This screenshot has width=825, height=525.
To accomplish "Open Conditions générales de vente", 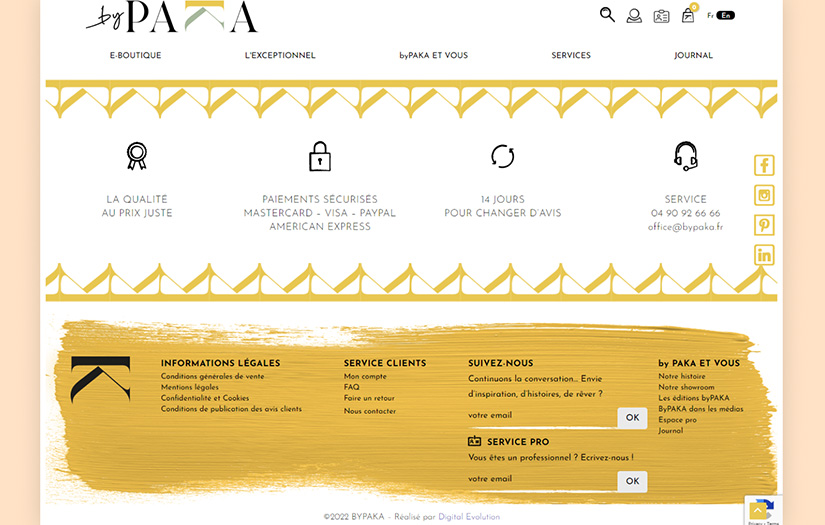I will 213,376.
